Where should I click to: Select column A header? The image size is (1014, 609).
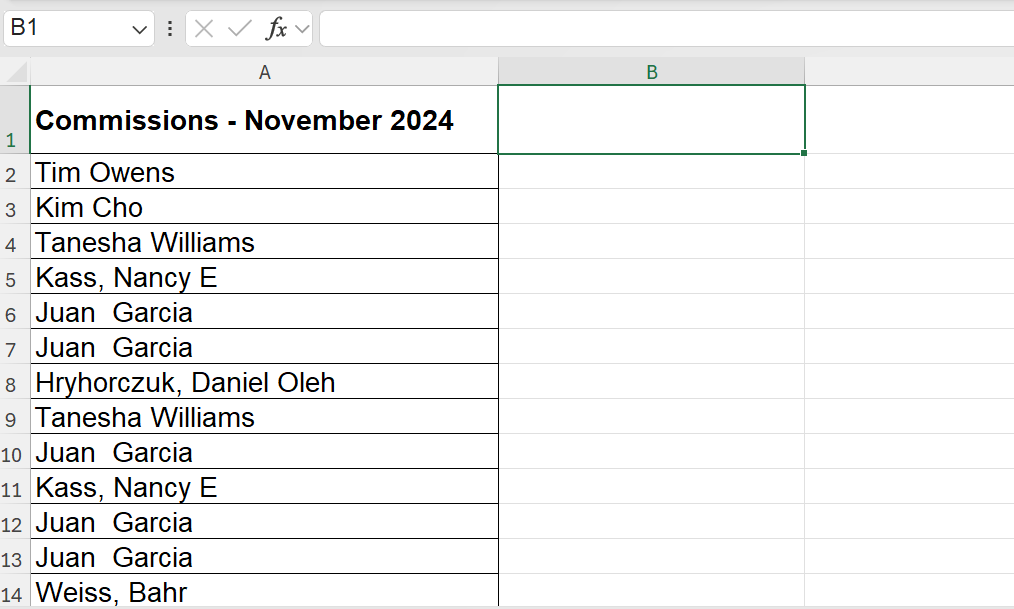(264, 72)
